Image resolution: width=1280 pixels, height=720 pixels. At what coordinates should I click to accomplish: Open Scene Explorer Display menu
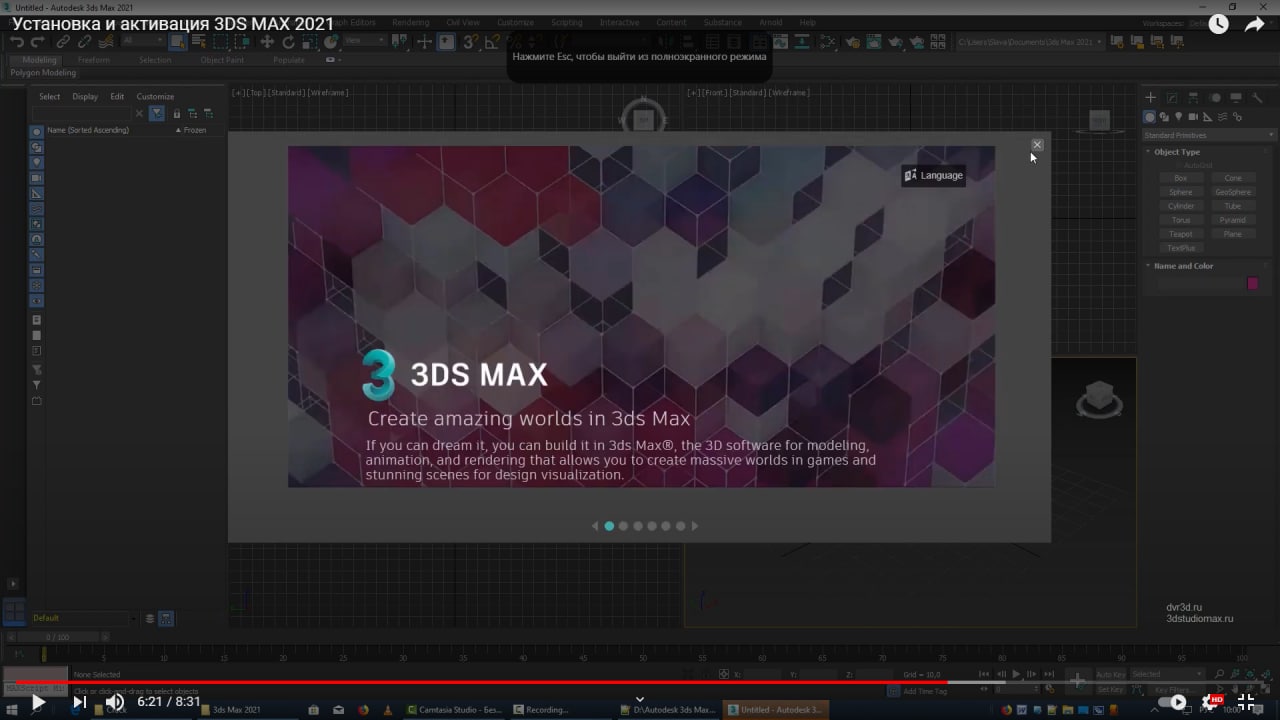(85, 97)
